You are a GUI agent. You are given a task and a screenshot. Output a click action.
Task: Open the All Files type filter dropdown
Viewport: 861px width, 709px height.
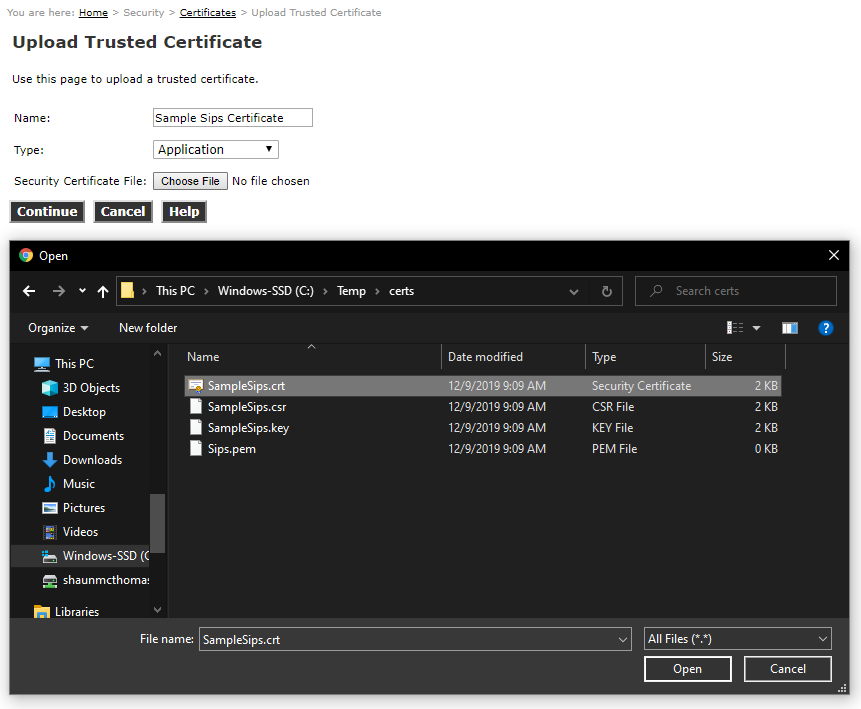coord(738,639)
